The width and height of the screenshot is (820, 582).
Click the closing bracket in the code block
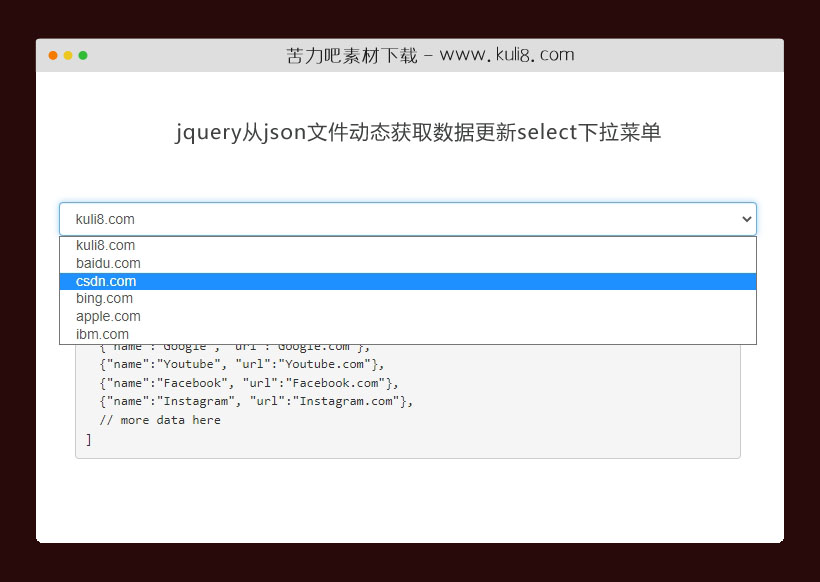click(87, 437)
